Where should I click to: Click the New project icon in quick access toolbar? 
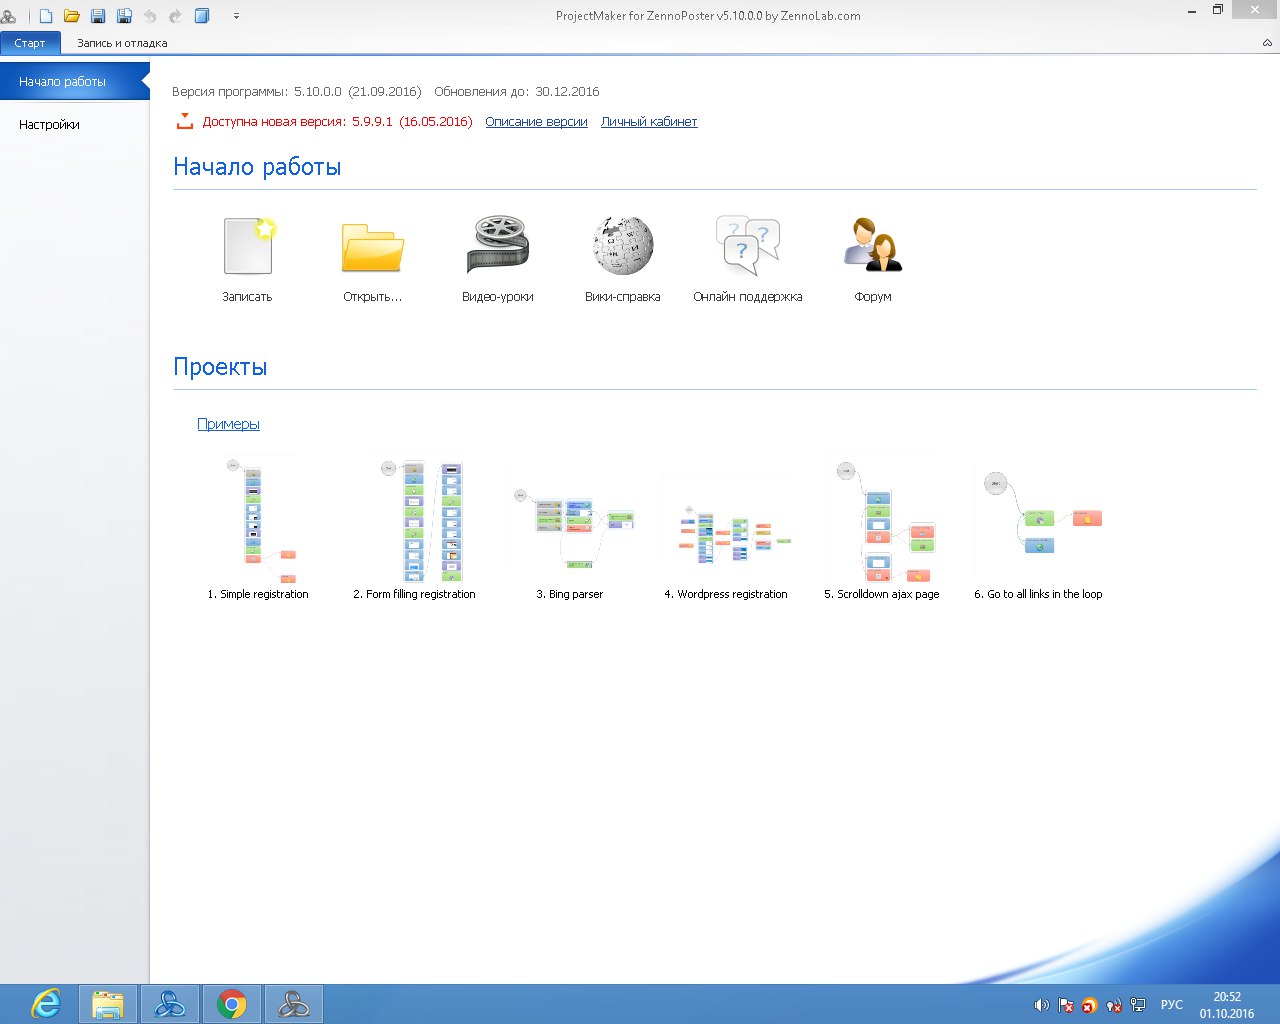tap(46, 16)
